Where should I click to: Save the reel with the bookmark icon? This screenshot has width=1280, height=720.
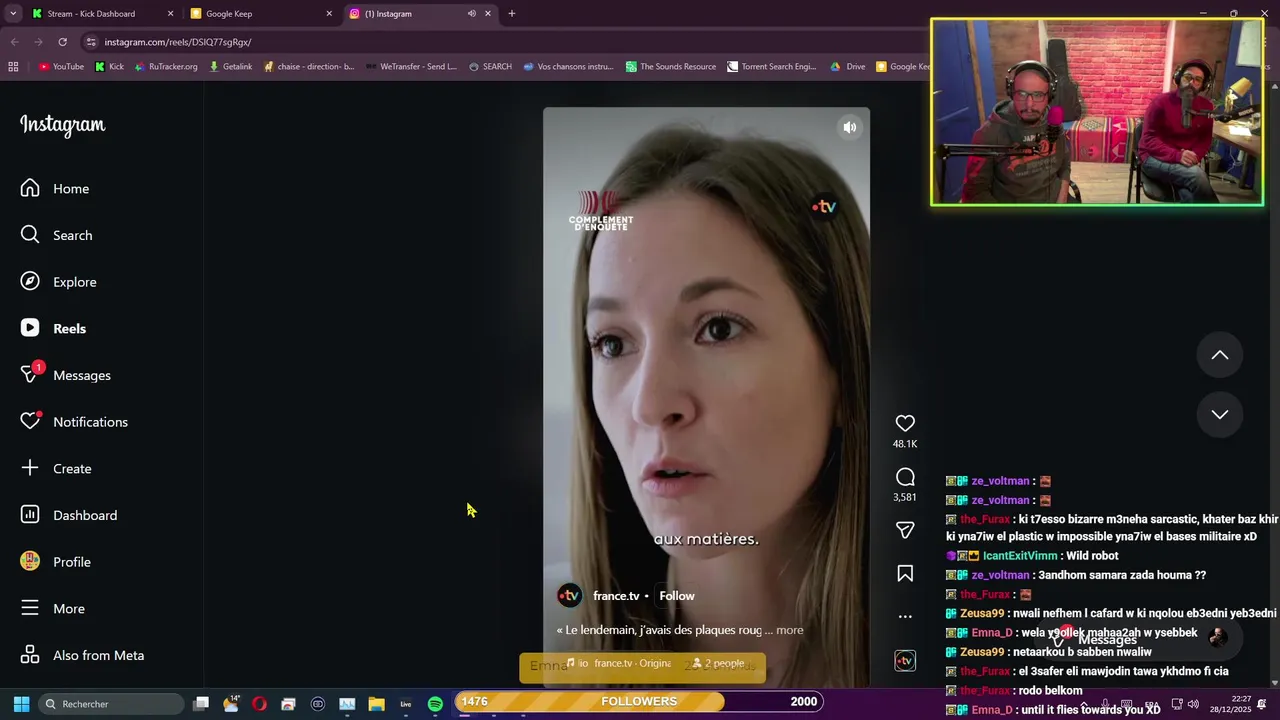pos(905,573)
